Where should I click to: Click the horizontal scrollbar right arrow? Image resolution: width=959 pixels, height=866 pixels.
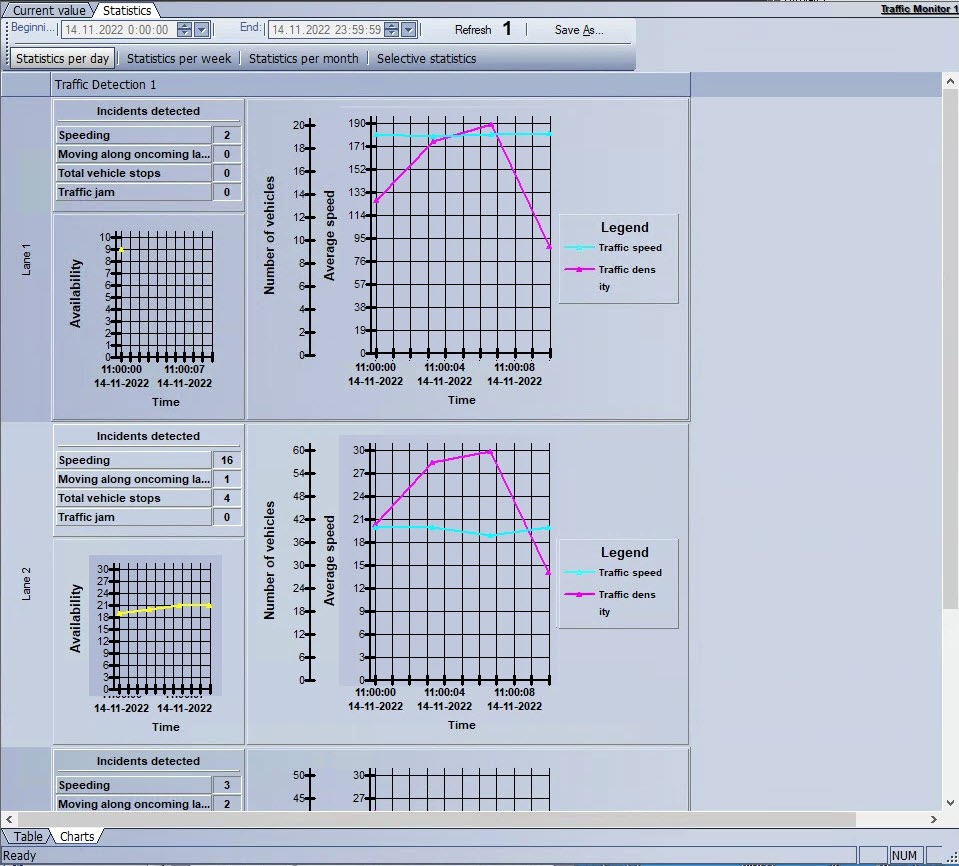934,819
